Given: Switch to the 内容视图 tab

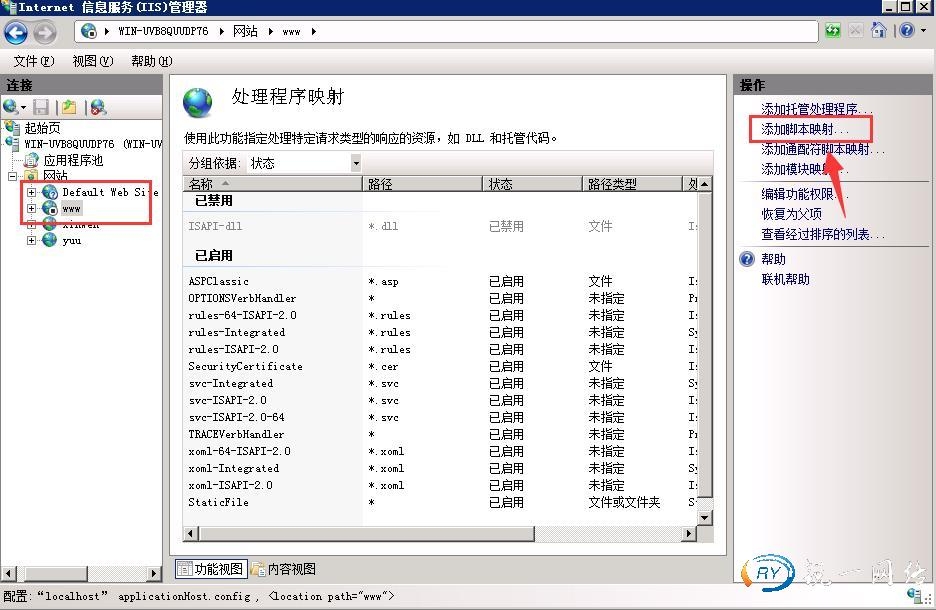Looking at the screenshot, I should click(284, 569).
